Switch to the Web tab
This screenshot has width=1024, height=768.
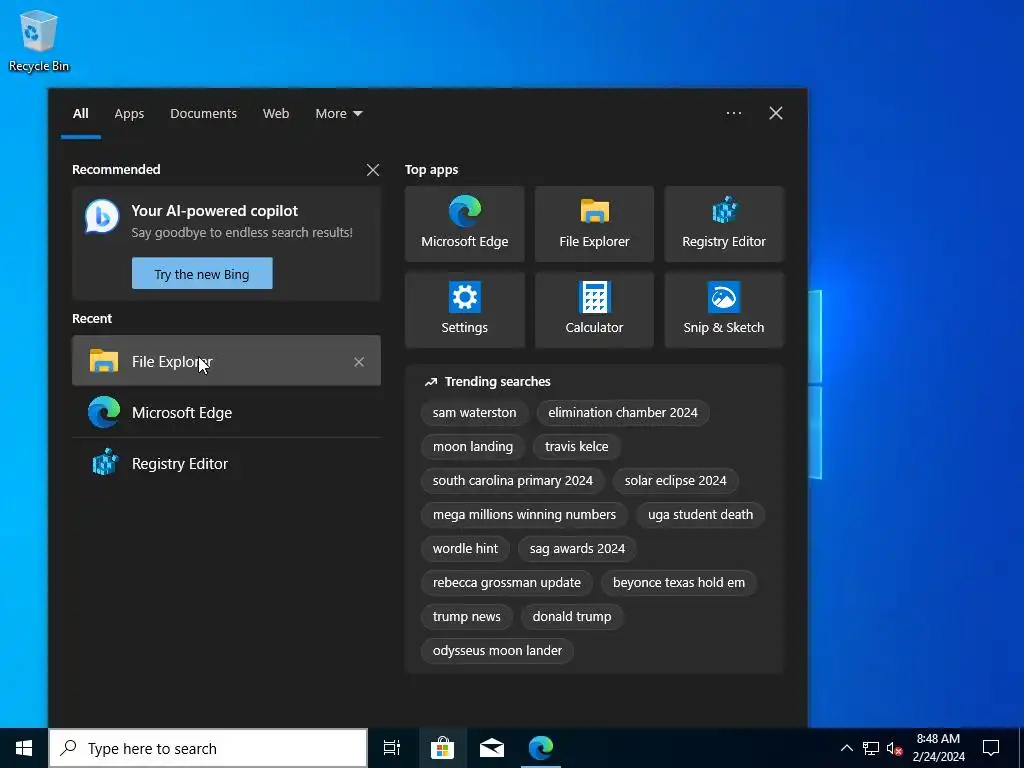[x=276, y=114]
